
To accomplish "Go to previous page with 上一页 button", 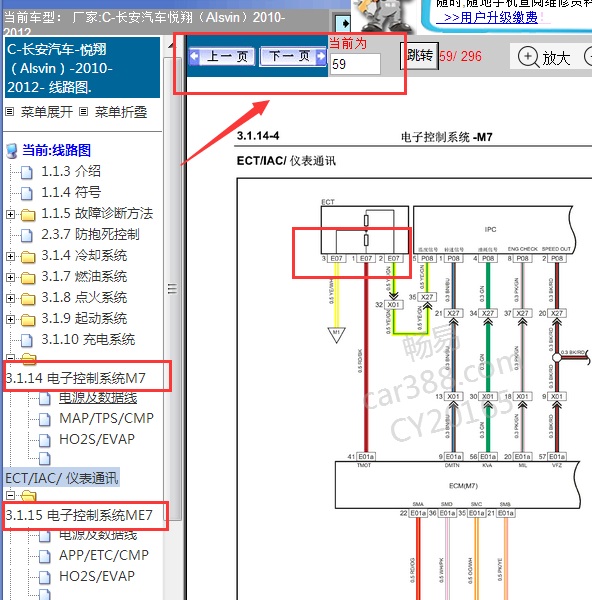I will (222, 57).
